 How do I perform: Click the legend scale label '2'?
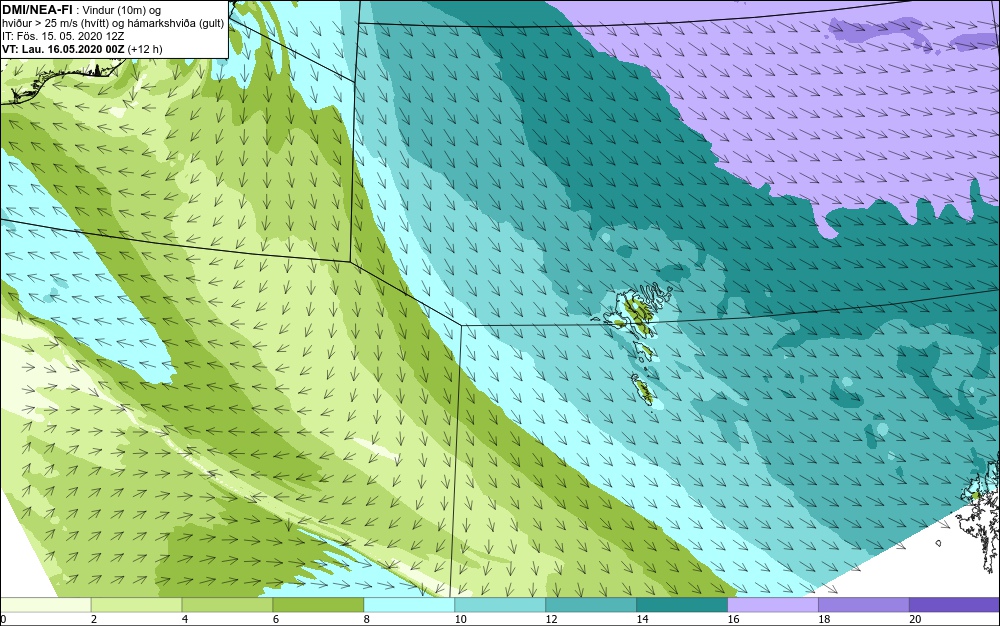[x=94, y=619]
